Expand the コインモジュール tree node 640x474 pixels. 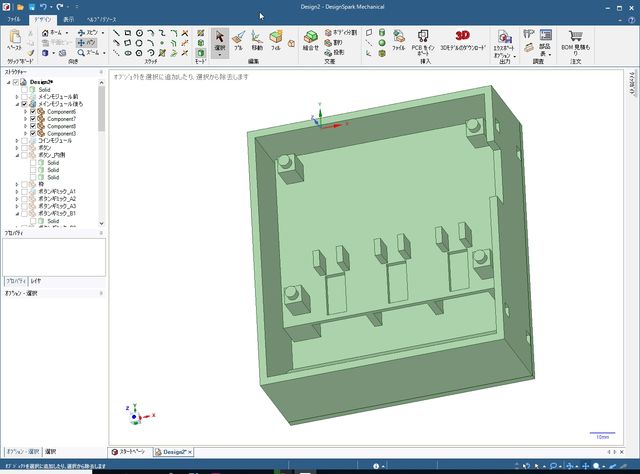click(x=17, y=141)
